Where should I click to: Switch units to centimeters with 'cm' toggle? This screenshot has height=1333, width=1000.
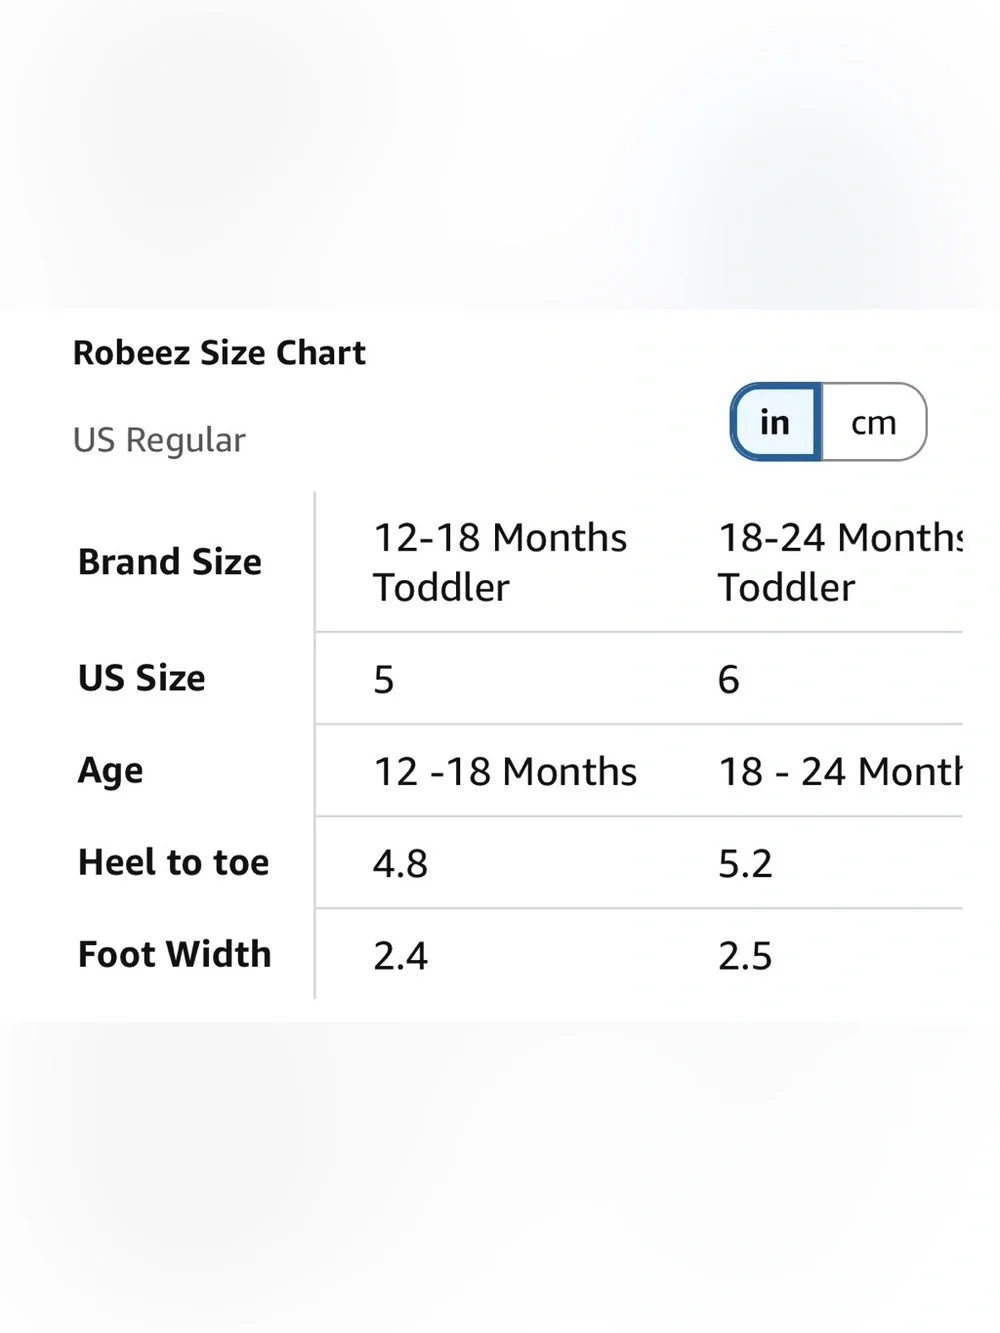[874, 422]
